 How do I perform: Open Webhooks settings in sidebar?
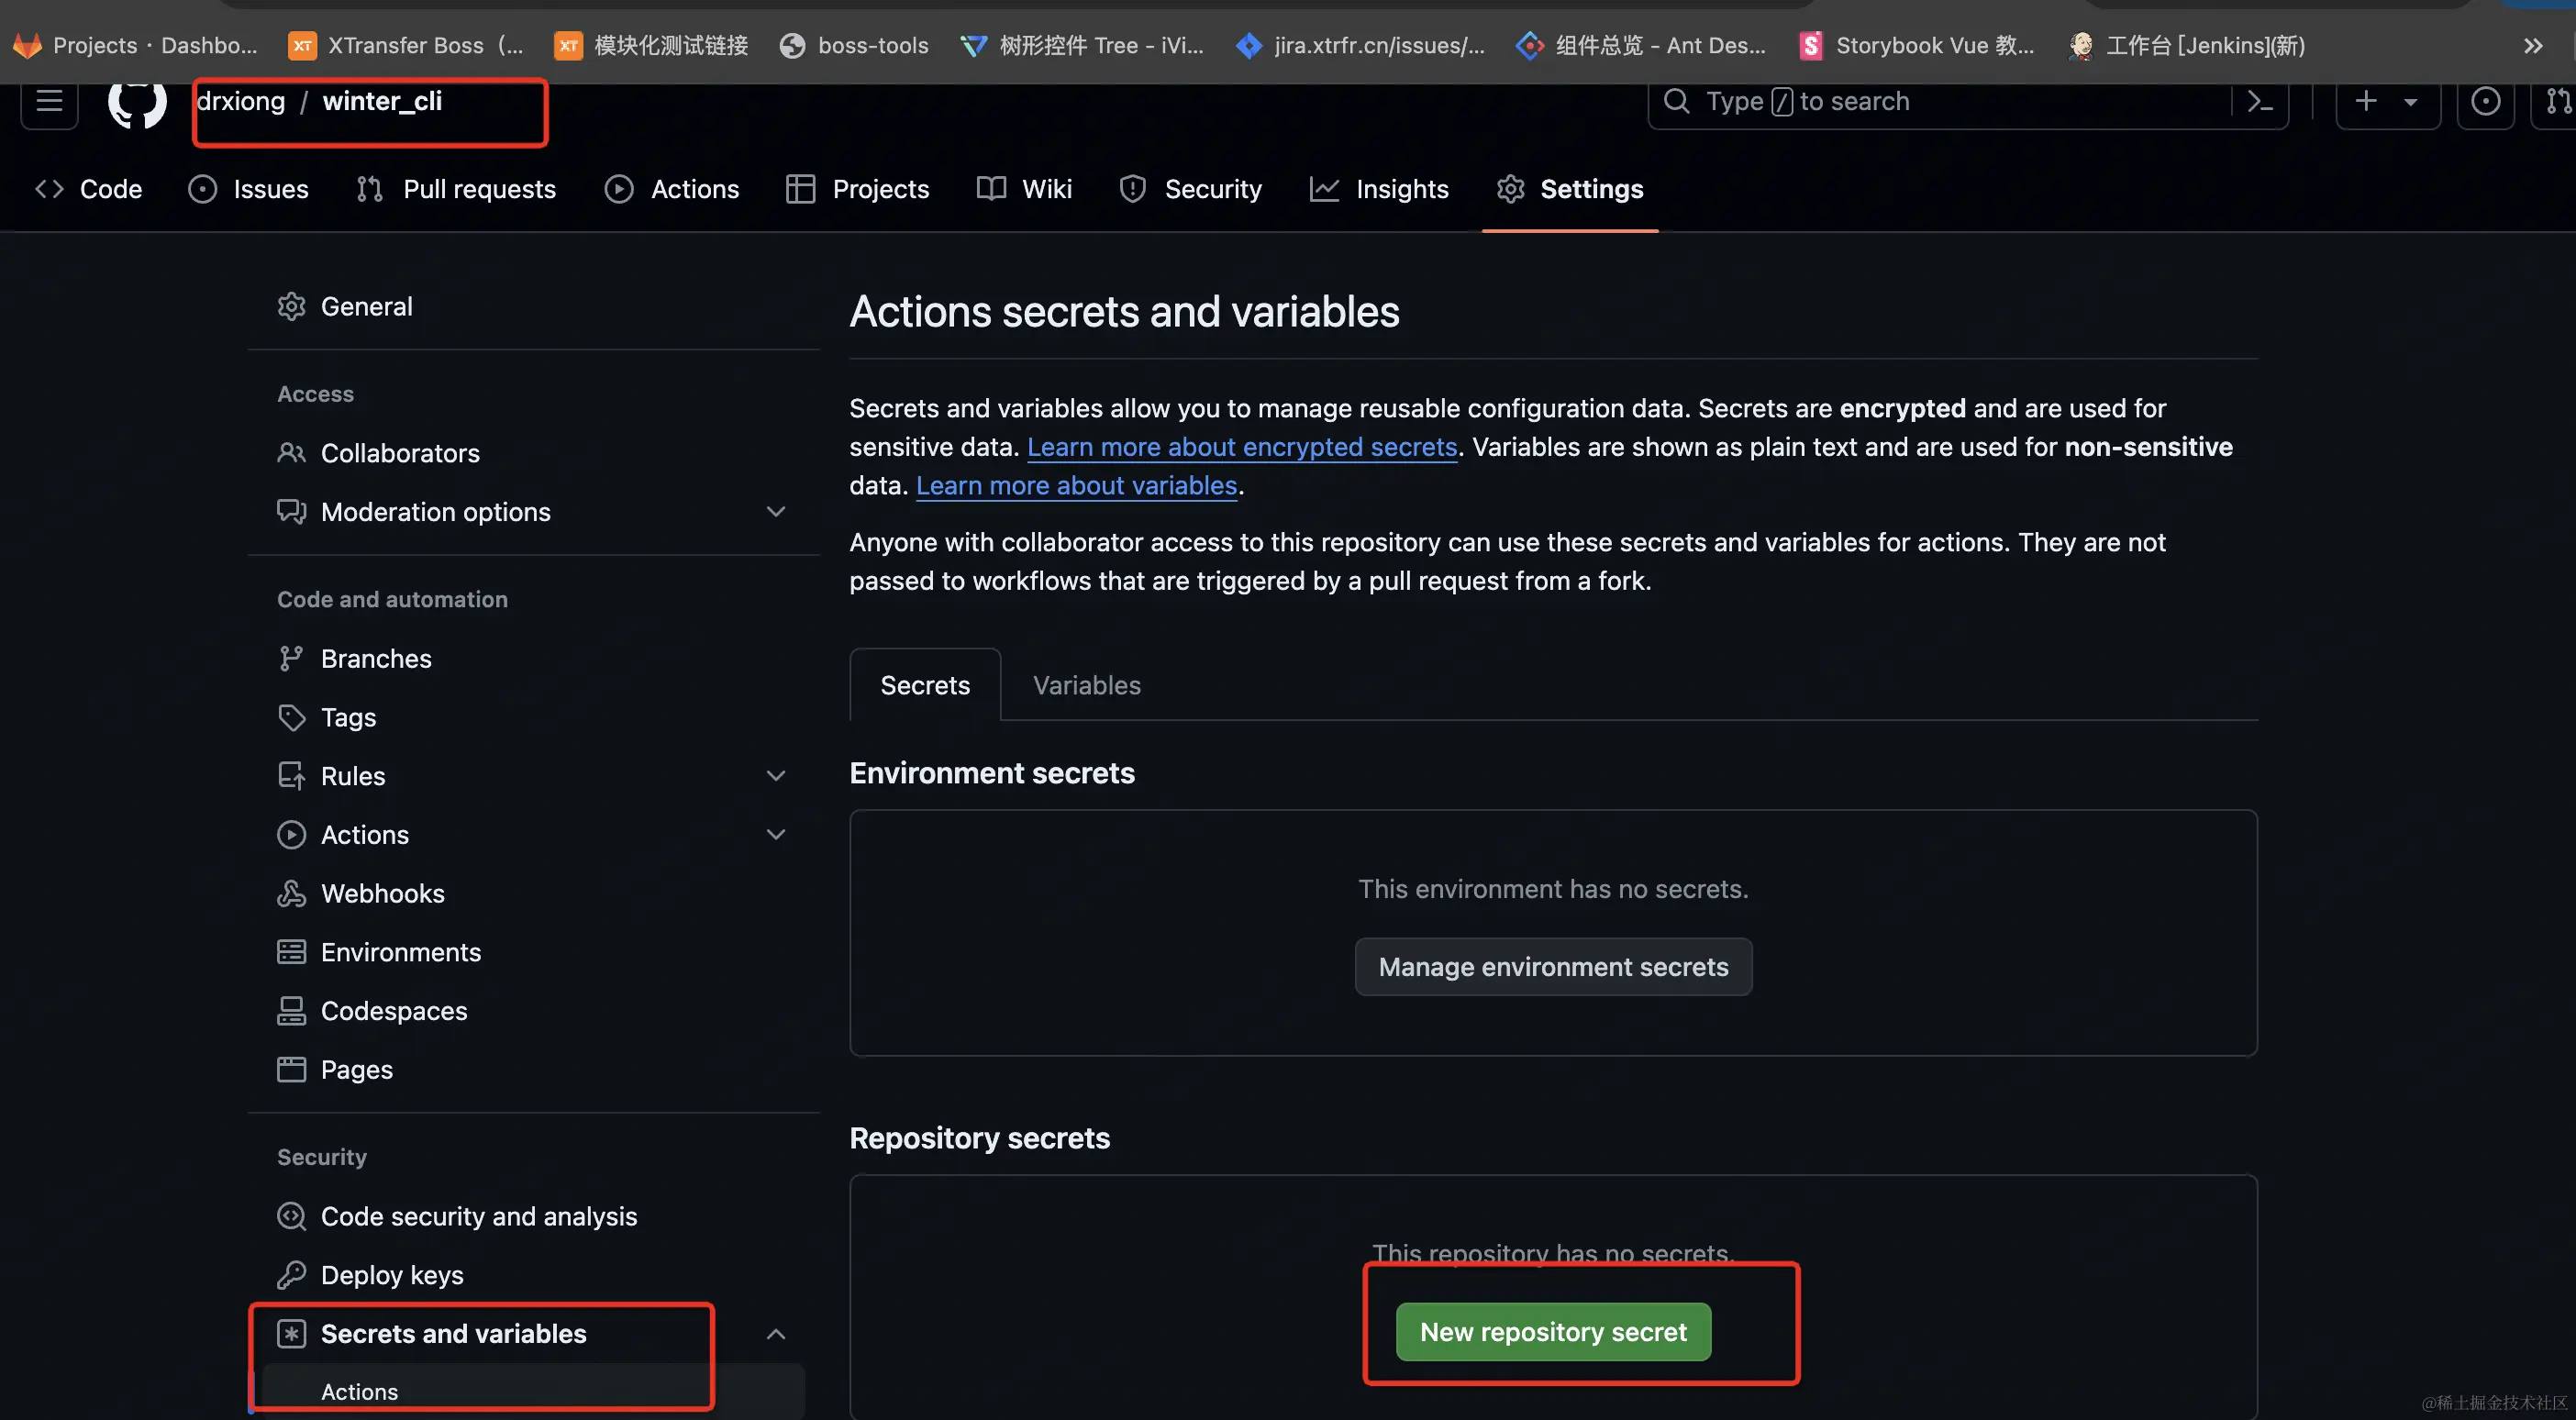(x=382, y=893)
